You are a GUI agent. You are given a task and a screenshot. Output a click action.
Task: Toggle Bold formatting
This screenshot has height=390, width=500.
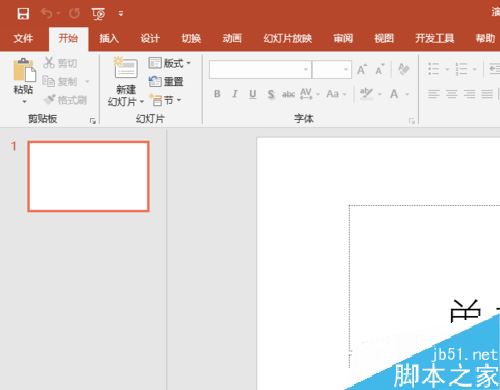(x=217, y=94)
